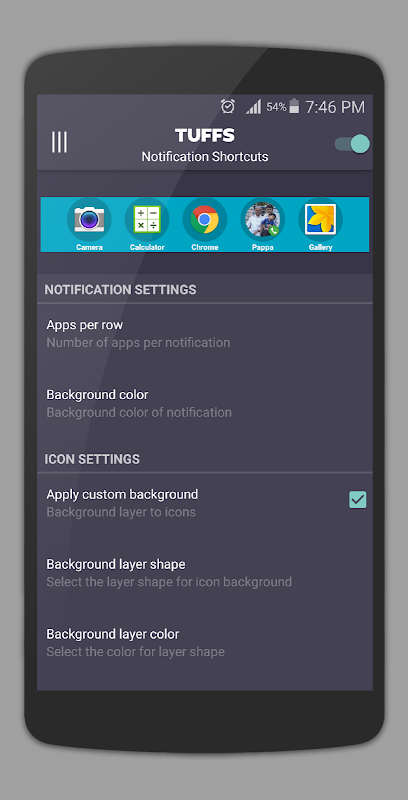Tap the Camera shortcut icon
Viewport: 408px width, 800px height.
coord(89,219)
